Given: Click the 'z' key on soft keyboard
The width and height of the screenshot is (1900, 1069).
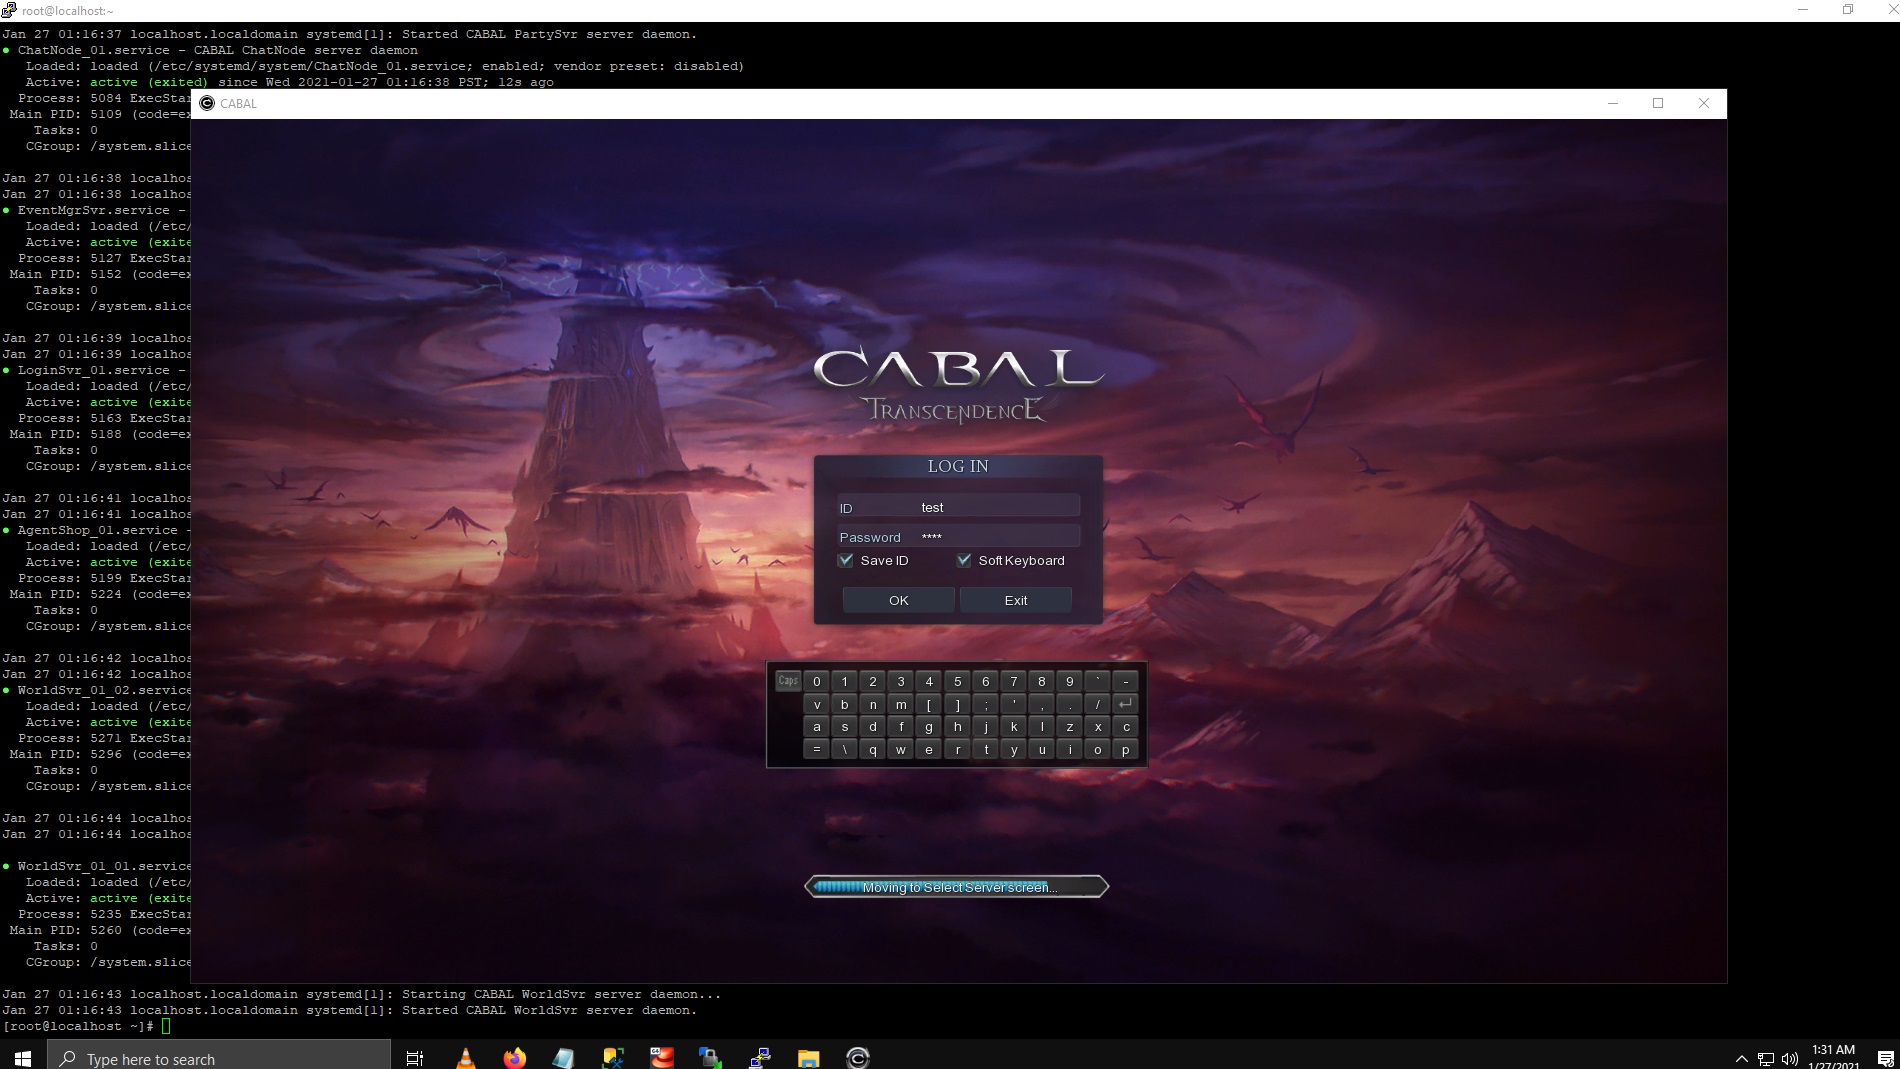Looking at the screenshot, I should coord(1069,727).
